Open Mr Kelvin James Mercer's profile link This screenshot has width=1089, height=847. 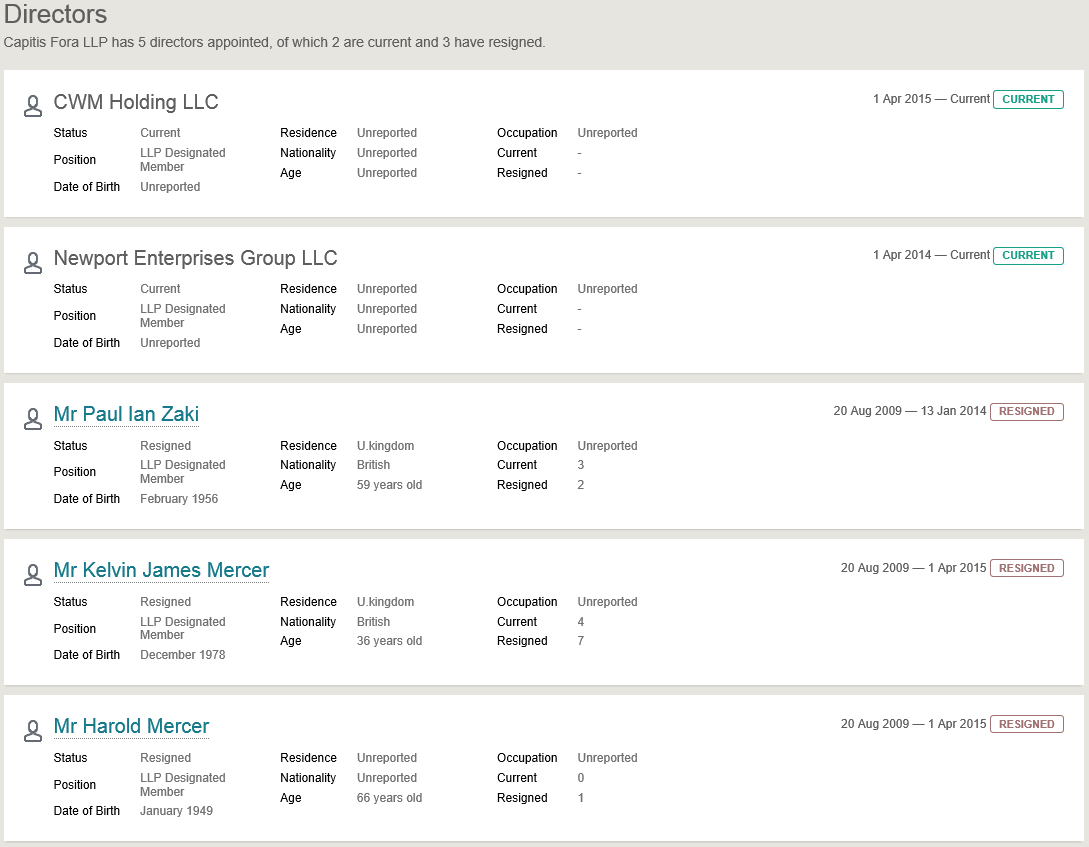click(x=161, y=570)
